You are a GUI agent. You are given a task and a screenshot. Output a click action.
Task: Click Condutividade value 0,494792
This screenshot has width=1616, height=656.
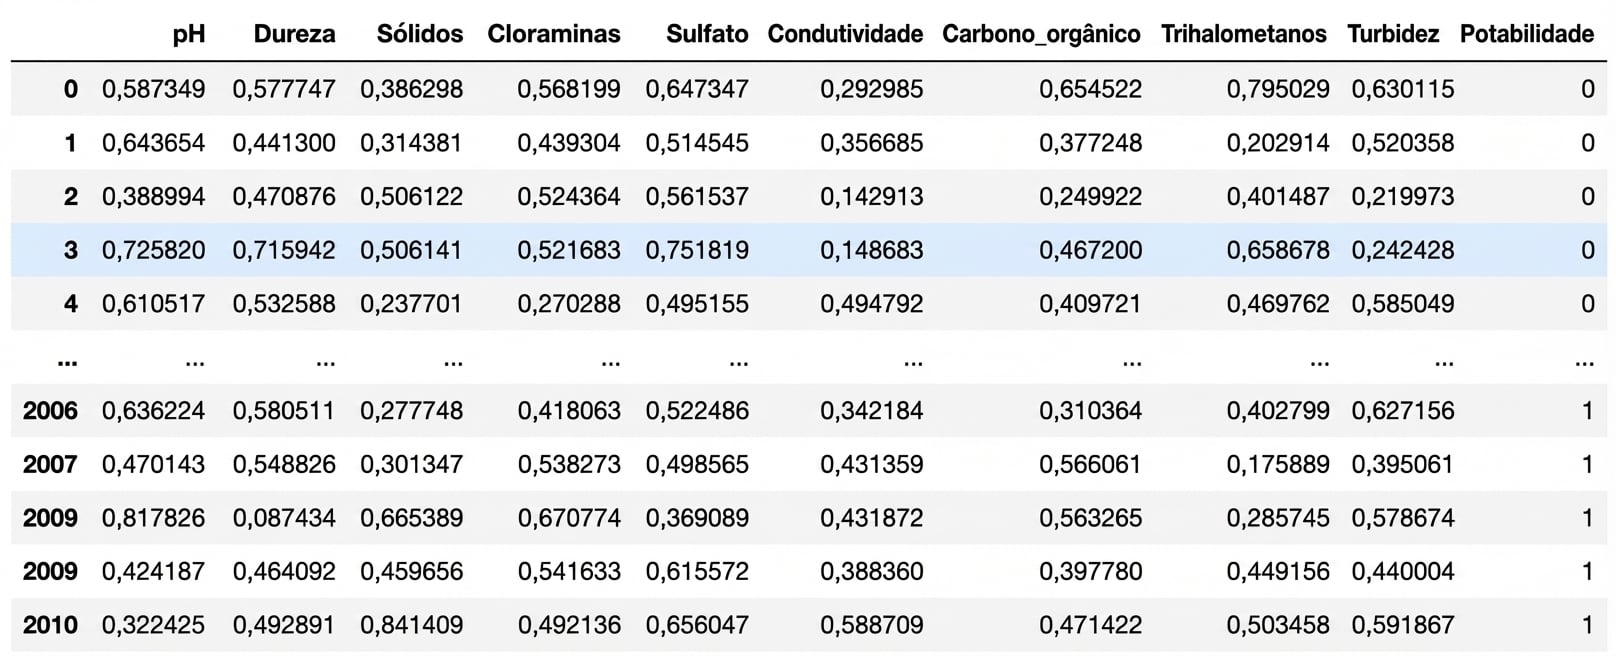pyautogui.click(x=872, y=303)
